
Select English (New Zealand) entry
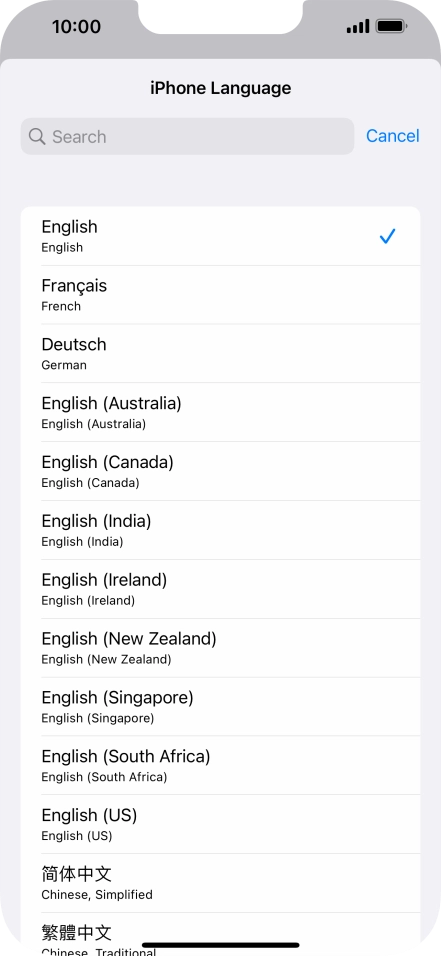pyautogui.click(x=220, y=648)
